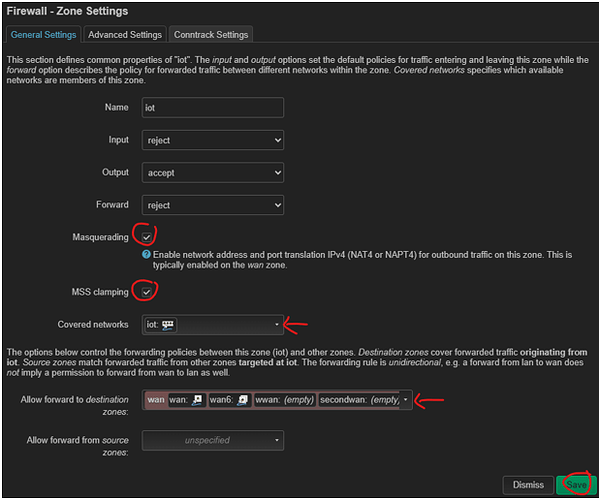Click the wan interface icon in destination zones
This screenshot has width=599, height=500.
coord(197,400)
